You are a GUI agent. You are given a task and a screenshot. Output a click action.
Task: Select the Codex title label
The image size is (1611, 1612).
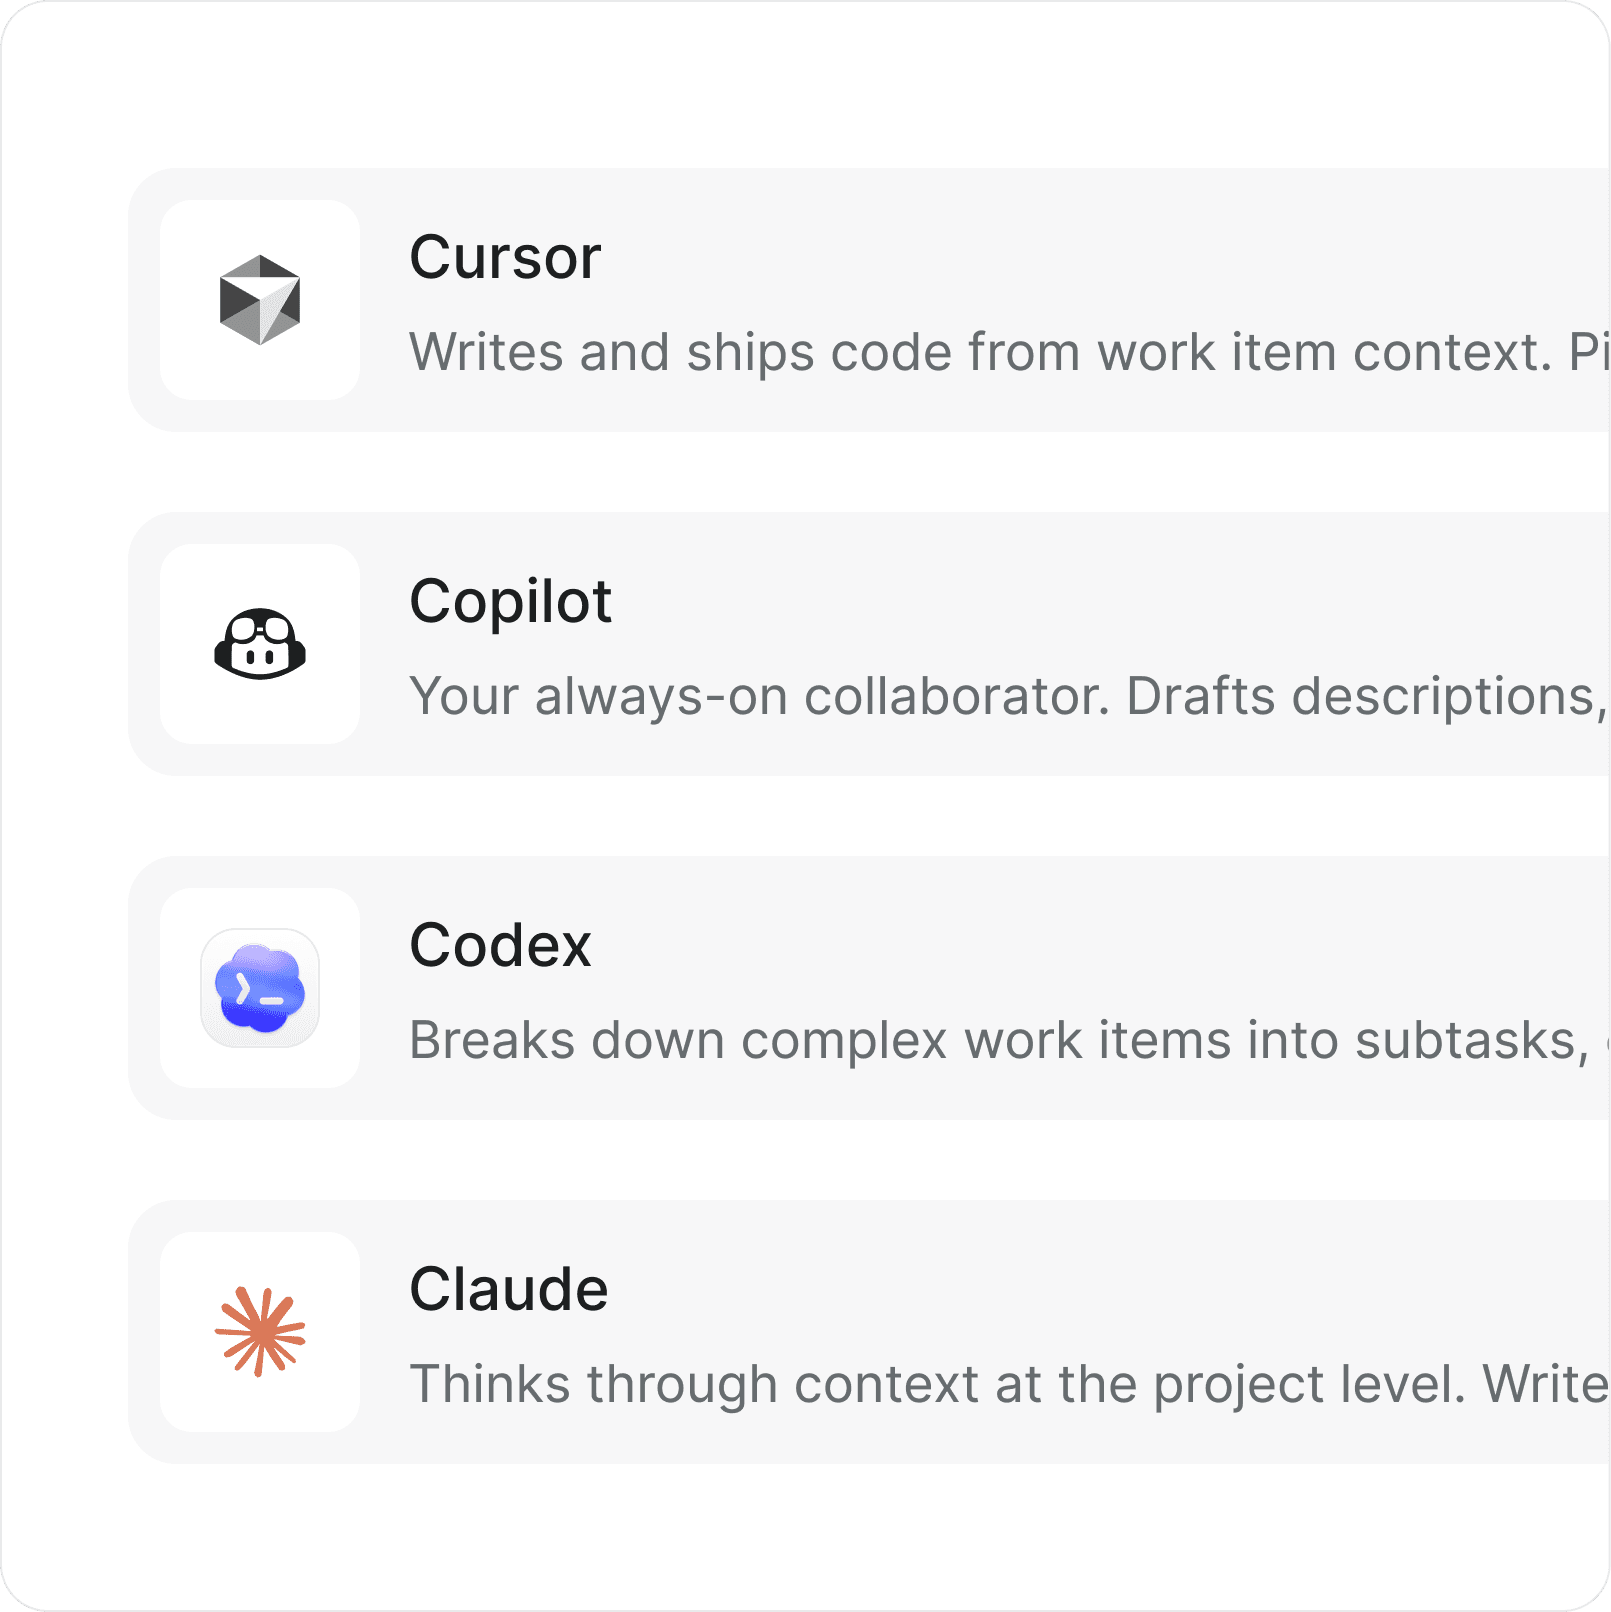pyautogui.click(x=499, y=945)
